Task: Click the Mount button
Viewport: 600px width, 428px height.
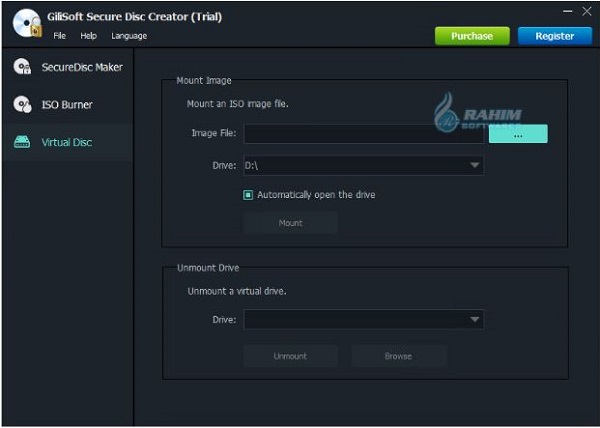Action: [290, 223]
